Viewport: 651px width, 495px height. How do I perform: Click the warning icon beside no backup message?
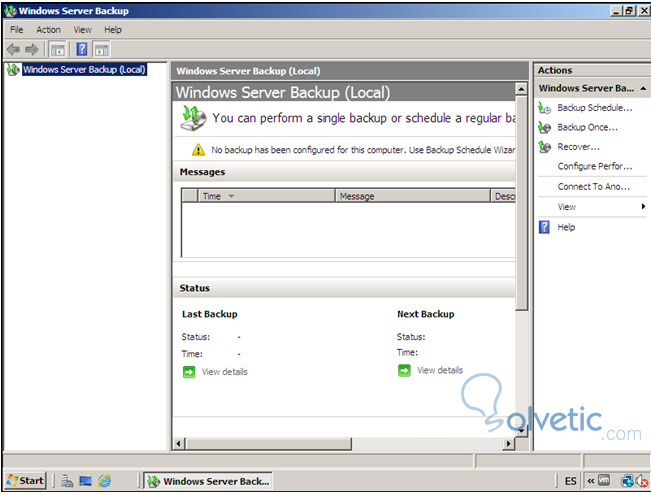tap(198, 149)
